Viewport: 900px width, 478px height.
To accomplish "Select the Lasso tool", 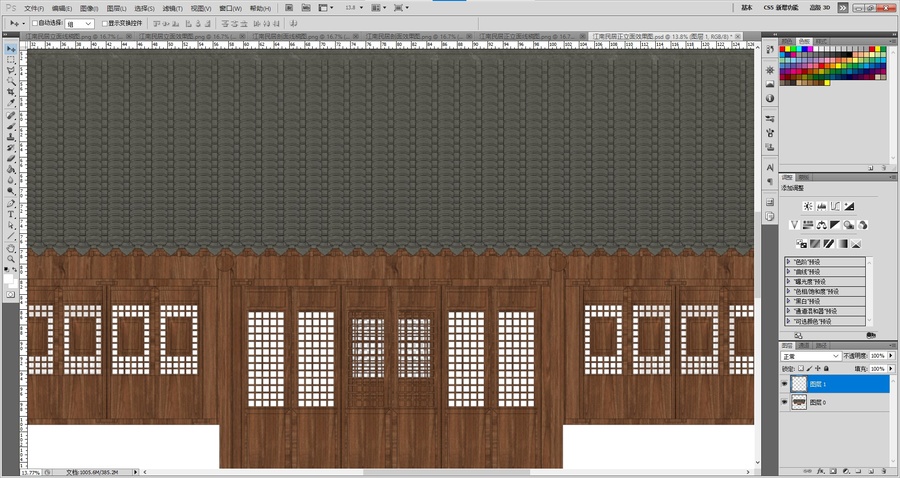I will click(x=11, y=71).
